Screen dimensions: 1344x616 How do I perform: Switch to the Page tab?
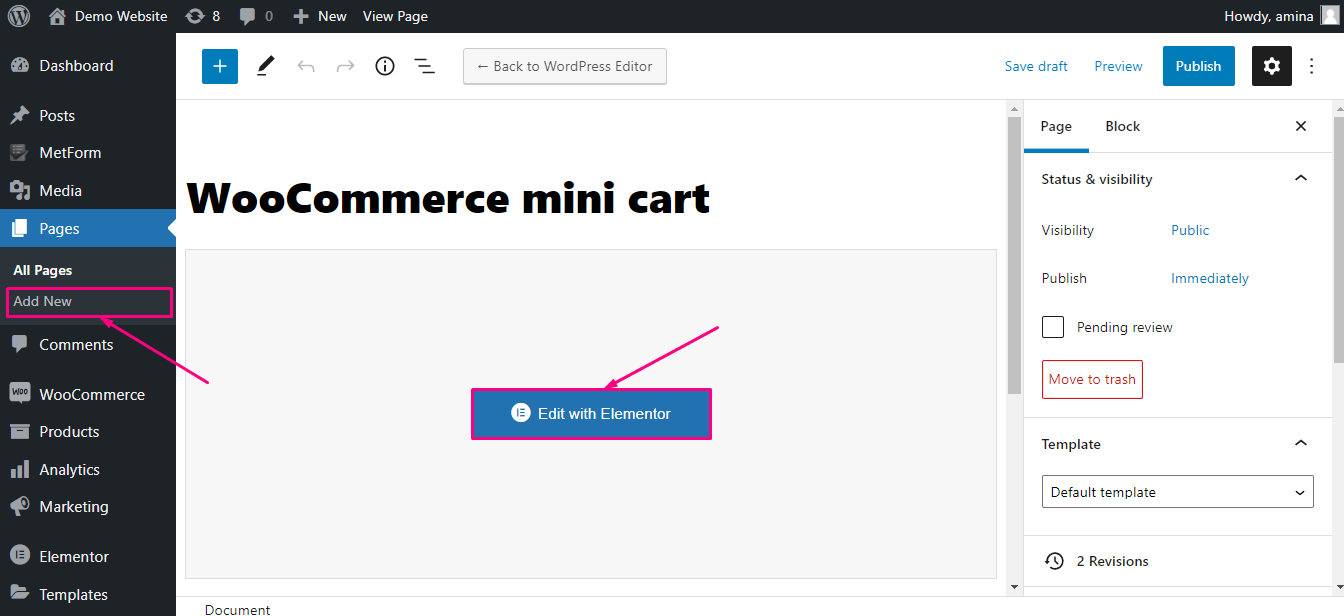point(1056,126)
